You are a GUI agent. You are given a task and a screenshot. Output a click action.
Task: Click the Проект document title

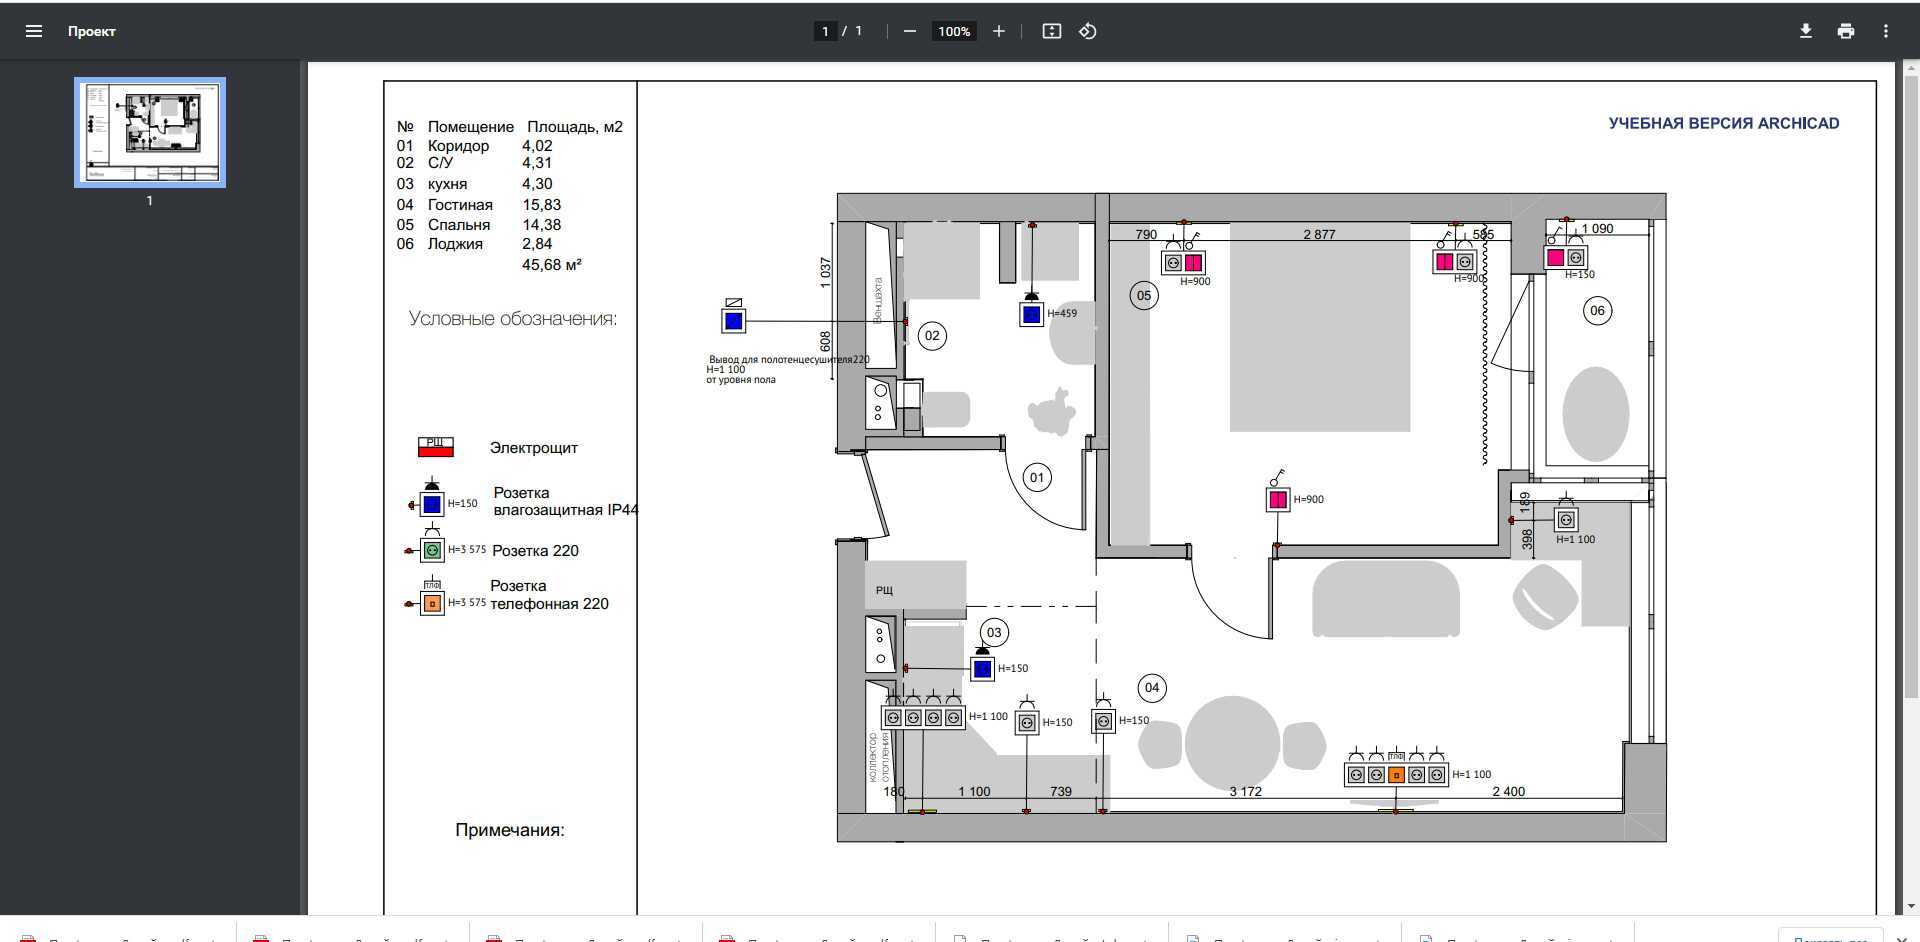click(92, 31)
